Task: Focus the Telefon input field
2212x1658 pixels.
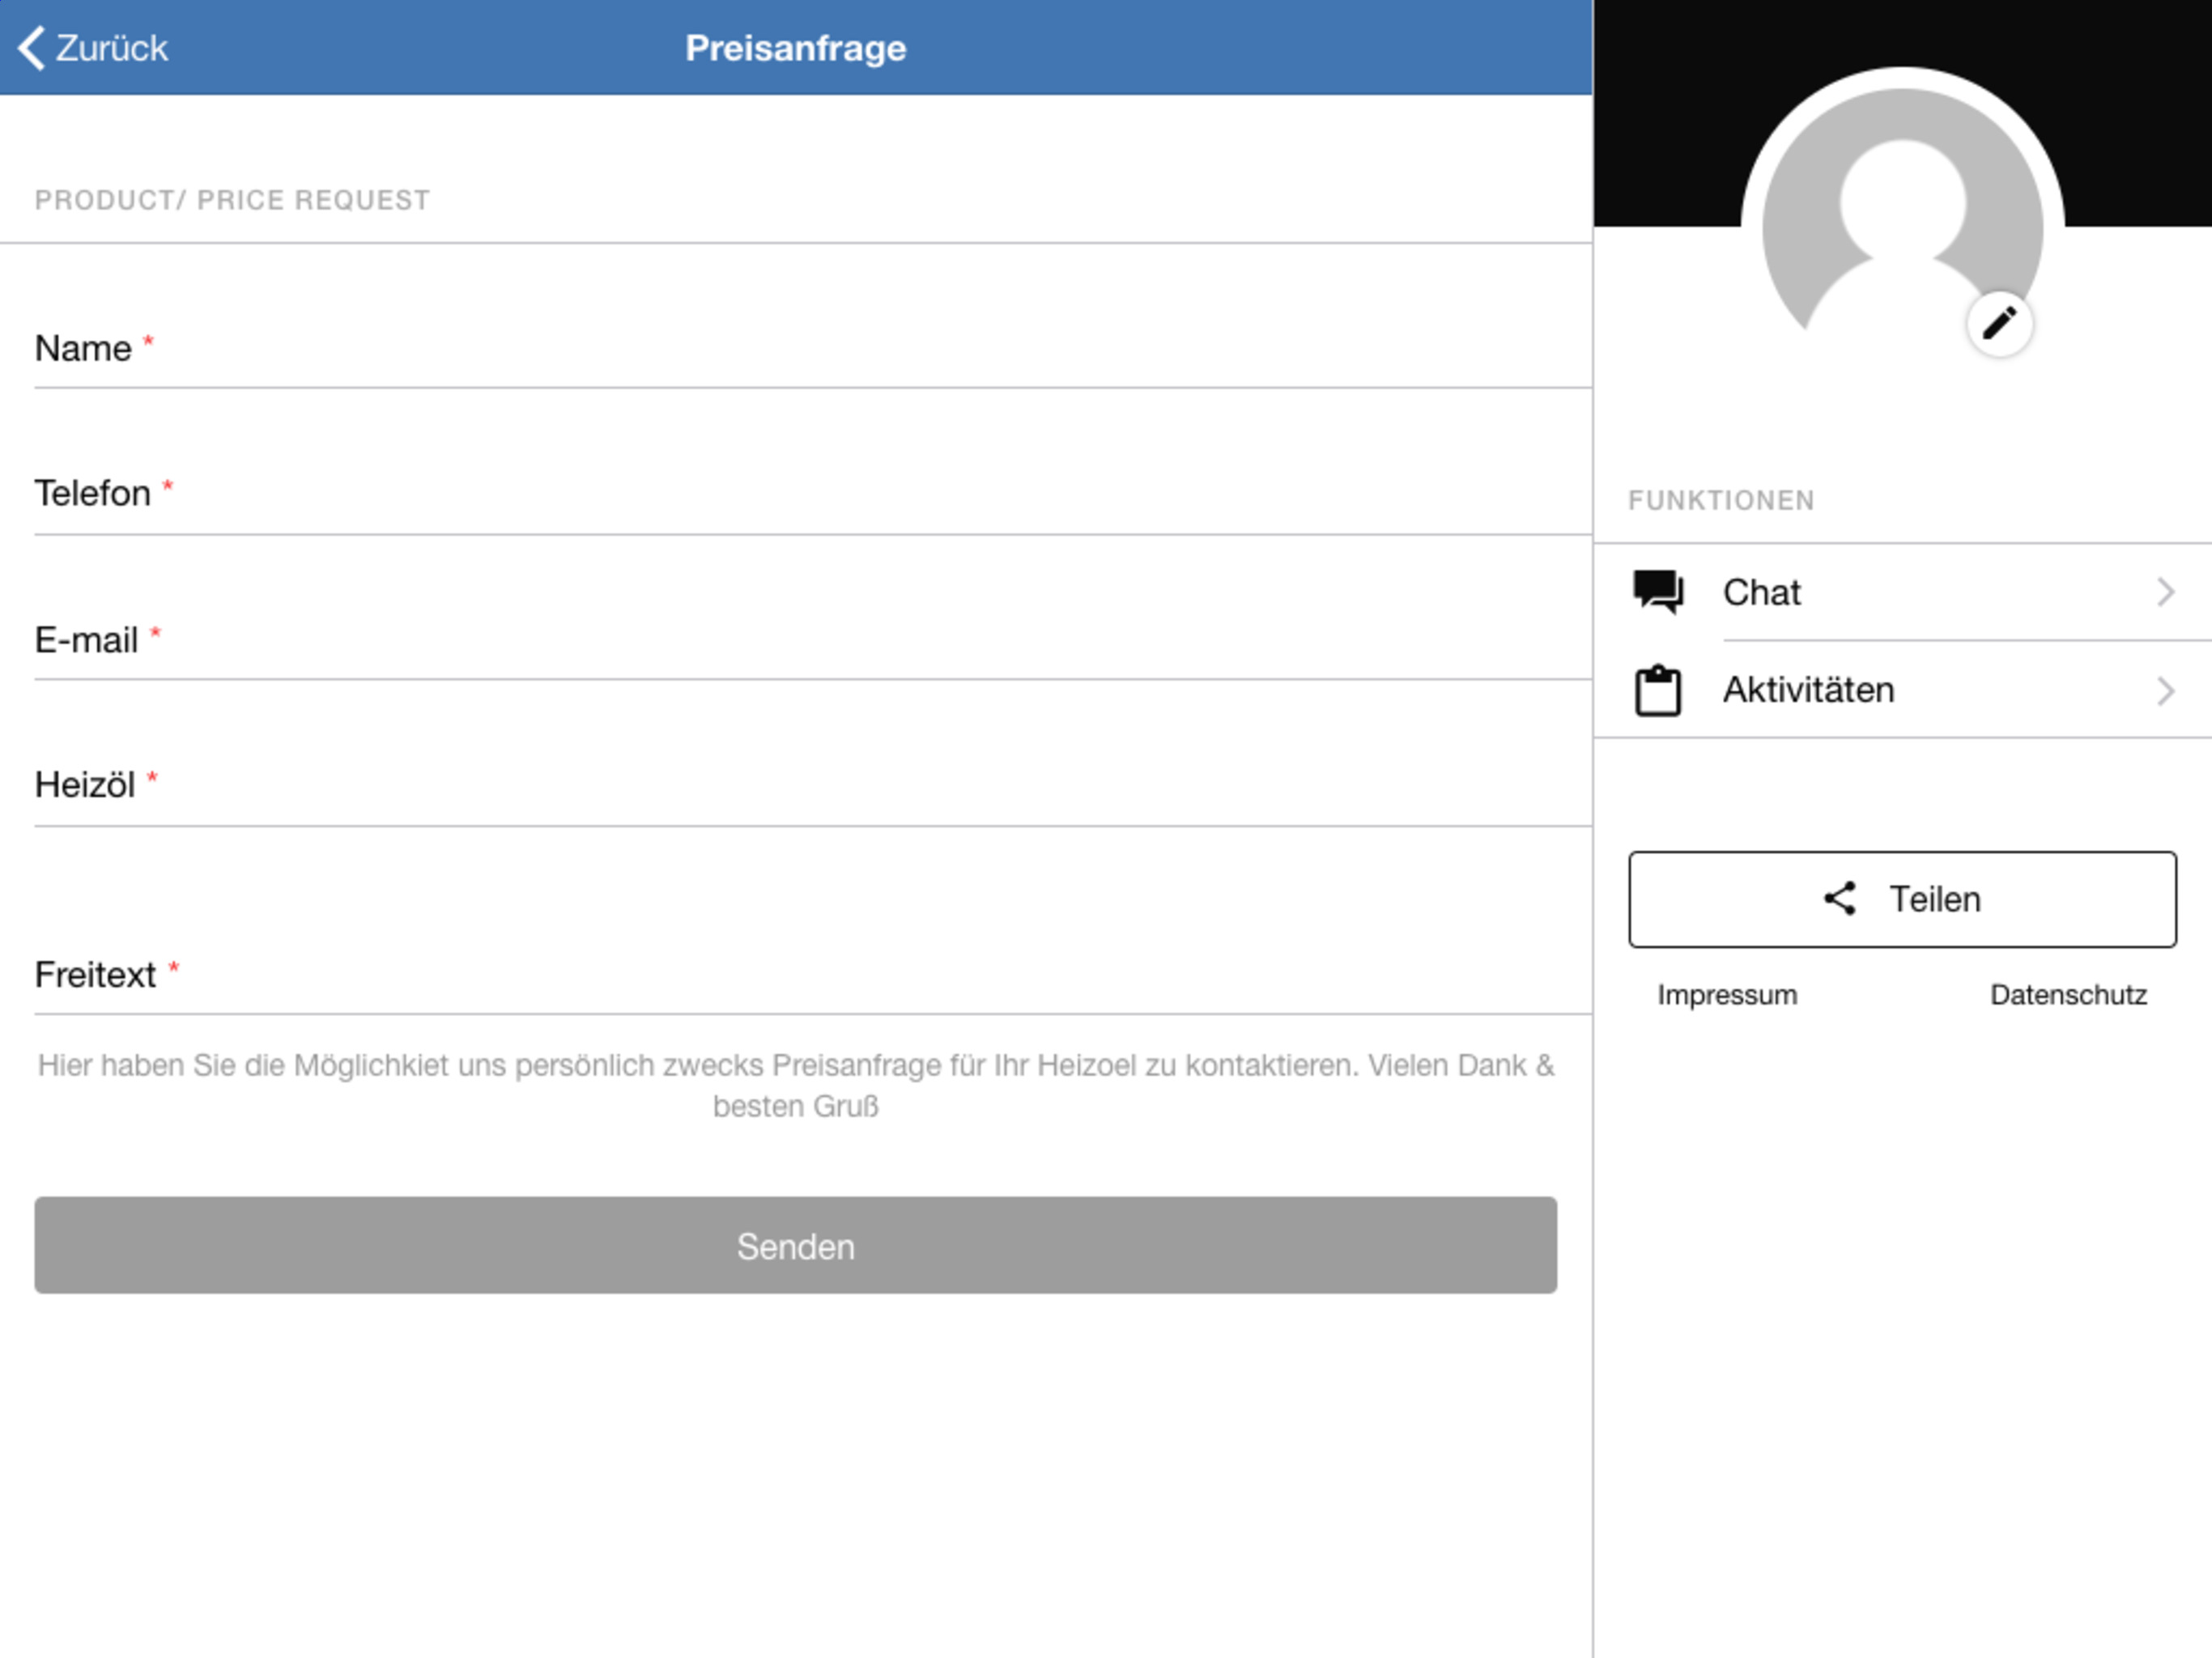Action: point(813,493)
